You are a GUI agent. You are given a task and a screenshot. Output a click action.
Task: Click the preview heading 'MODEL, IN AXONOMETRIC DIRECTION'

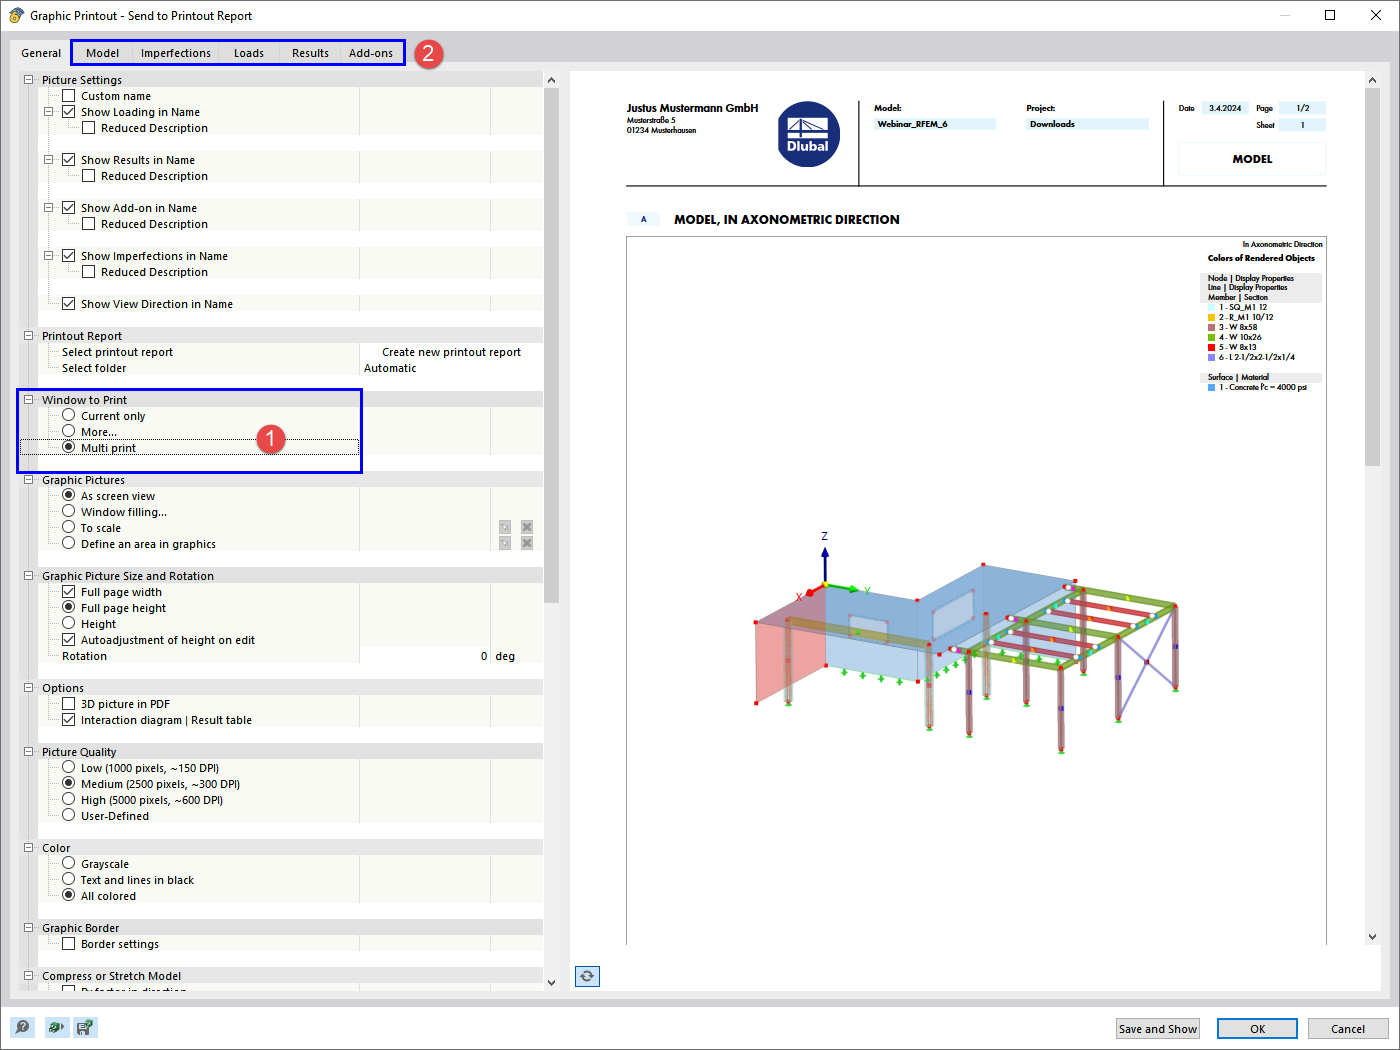pyautogui.click(x=787, y=220)
